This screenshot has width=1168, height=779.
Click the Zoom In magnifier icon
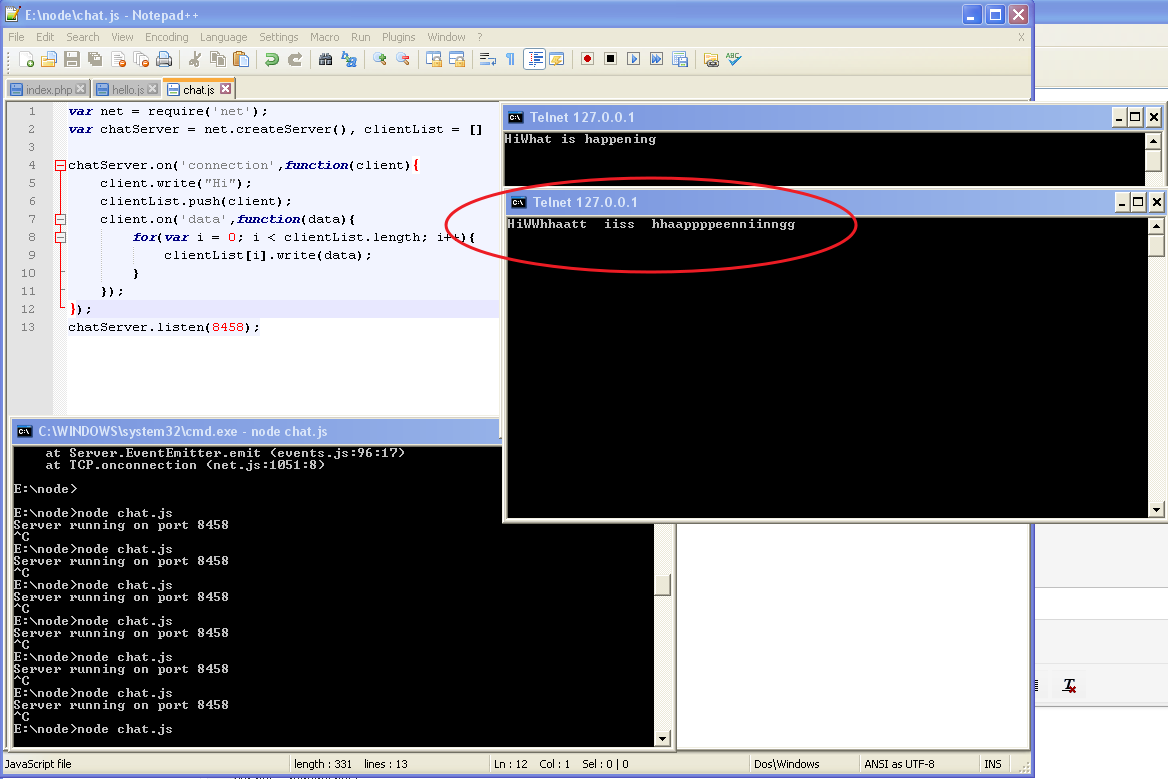click(x=380, y=60)
